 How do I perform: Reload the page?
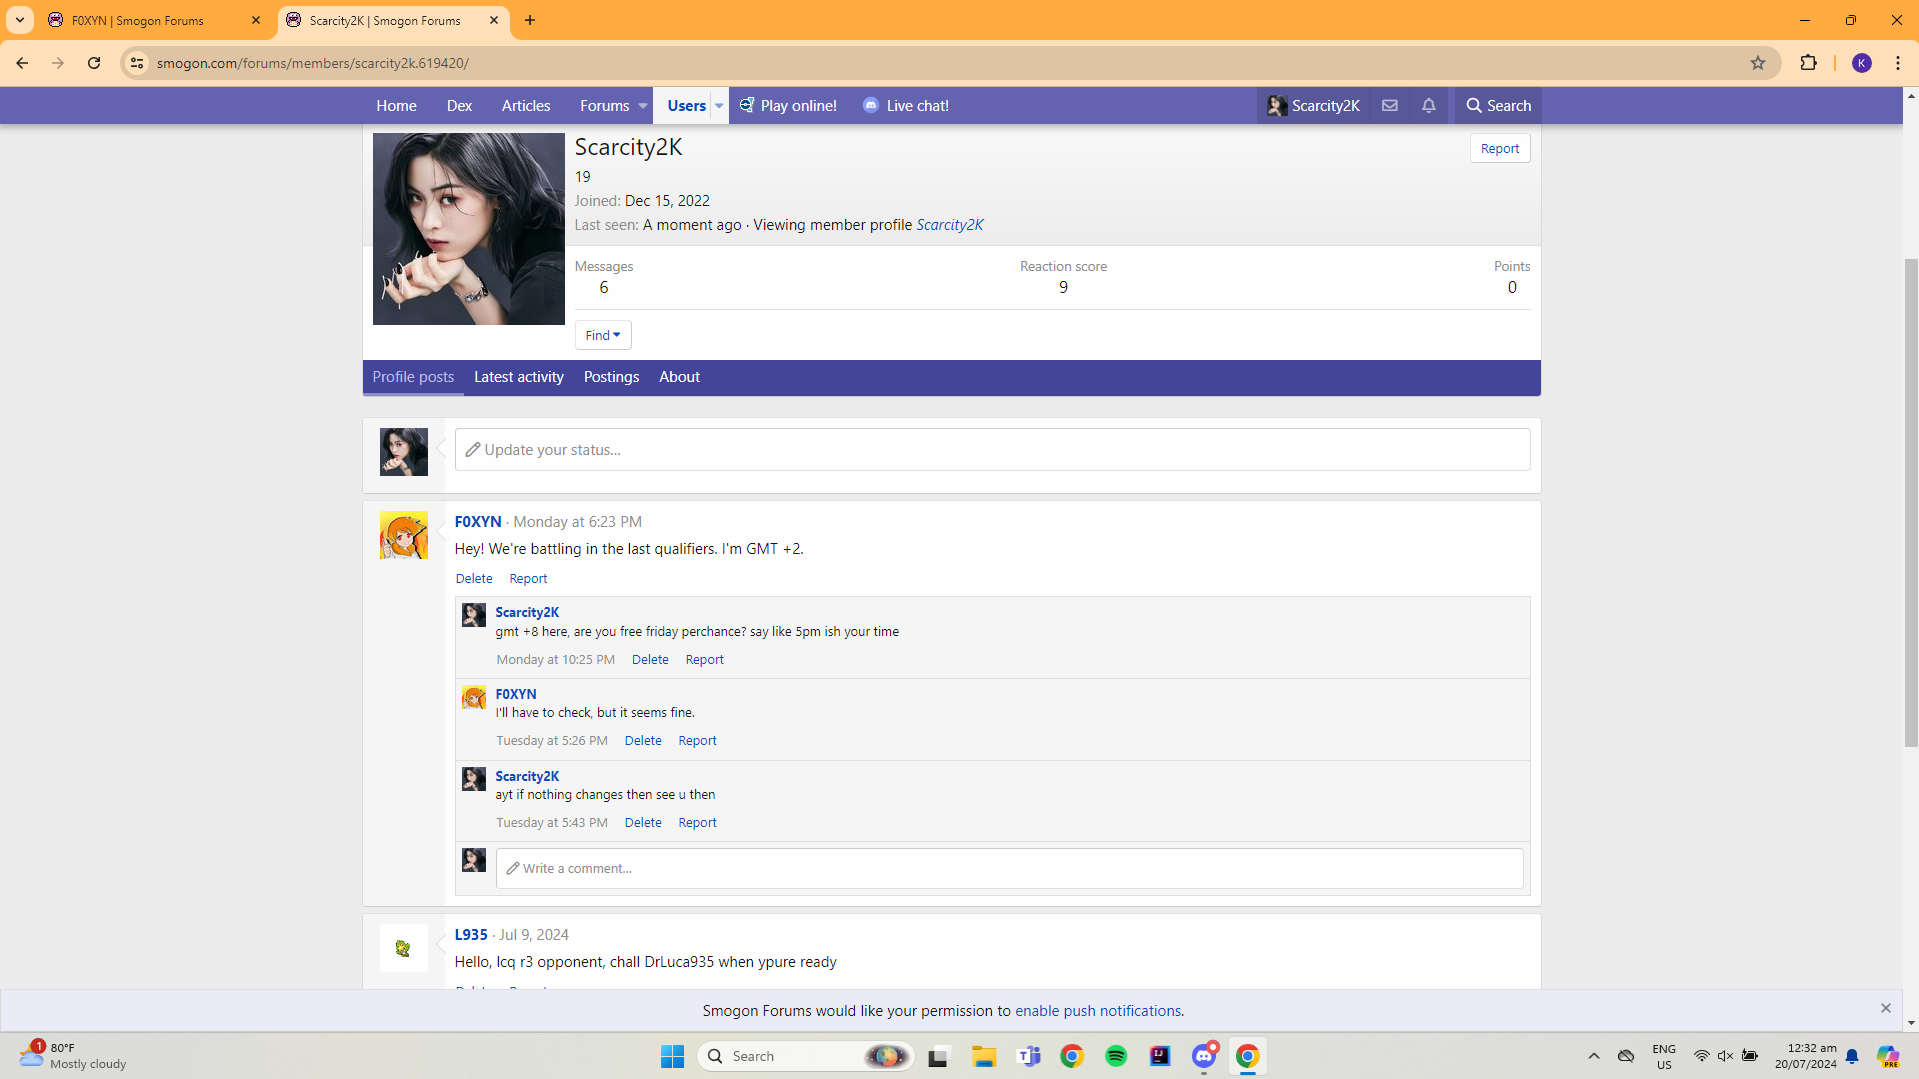(x=94, y=63)
